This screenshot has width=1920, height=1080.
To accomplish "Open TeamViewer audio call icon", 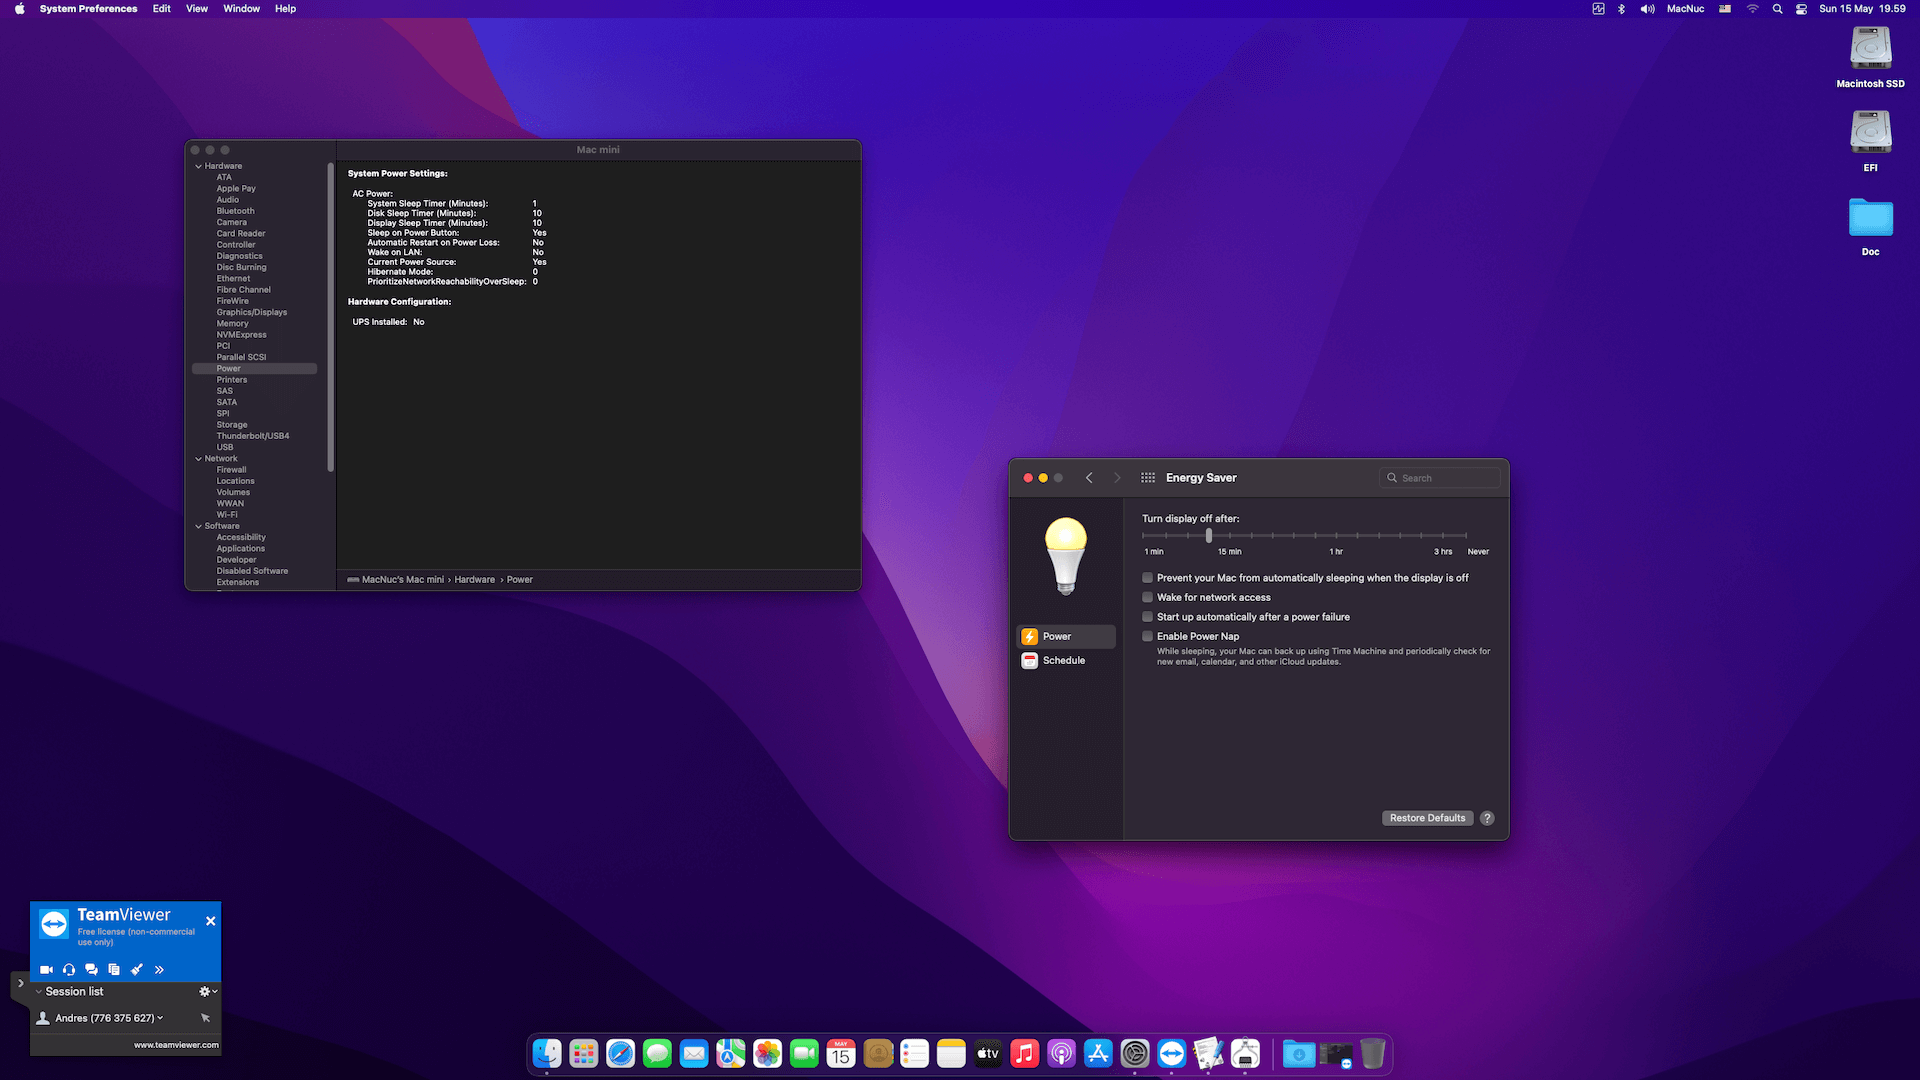I will (69, 969).
